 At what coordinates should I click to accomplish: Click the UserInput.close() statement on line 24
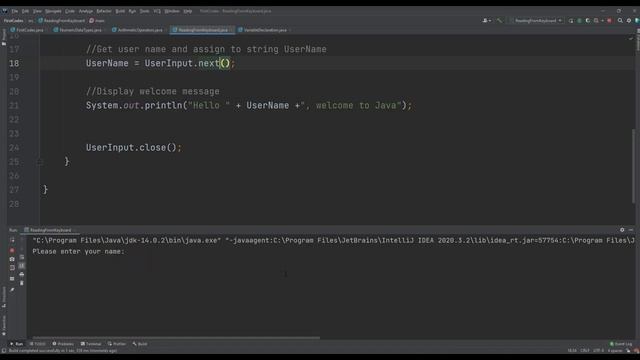click(x=133, y=148)
